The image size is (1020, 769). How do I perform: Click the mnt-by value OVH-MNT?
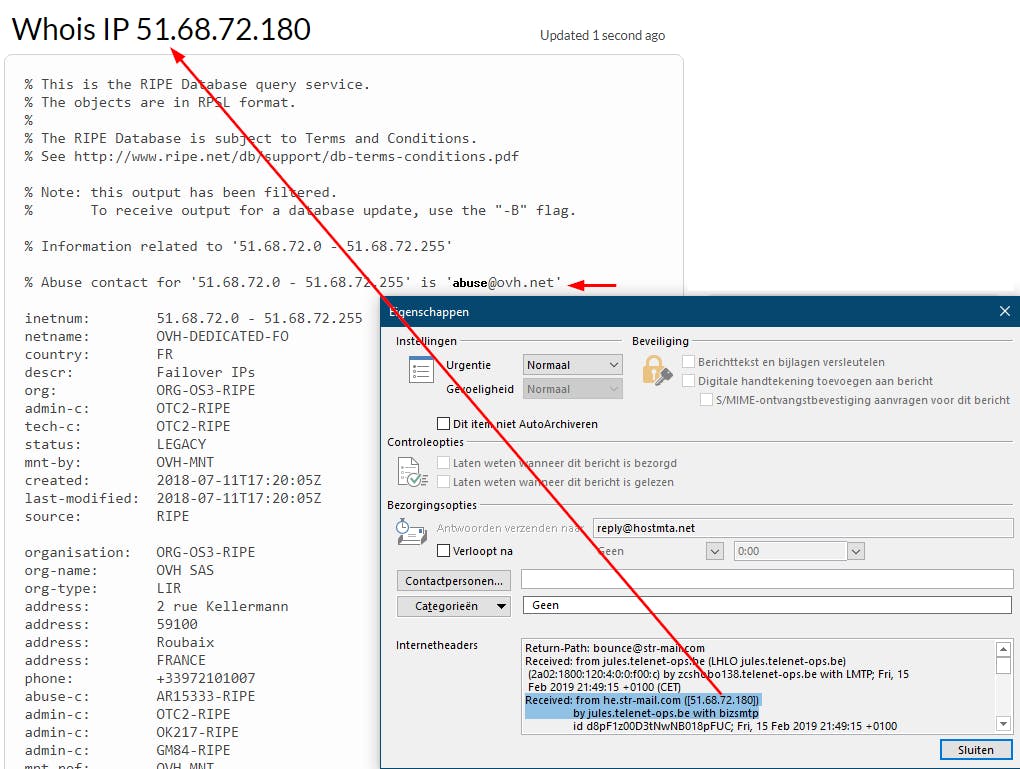[x=185, y=462]
